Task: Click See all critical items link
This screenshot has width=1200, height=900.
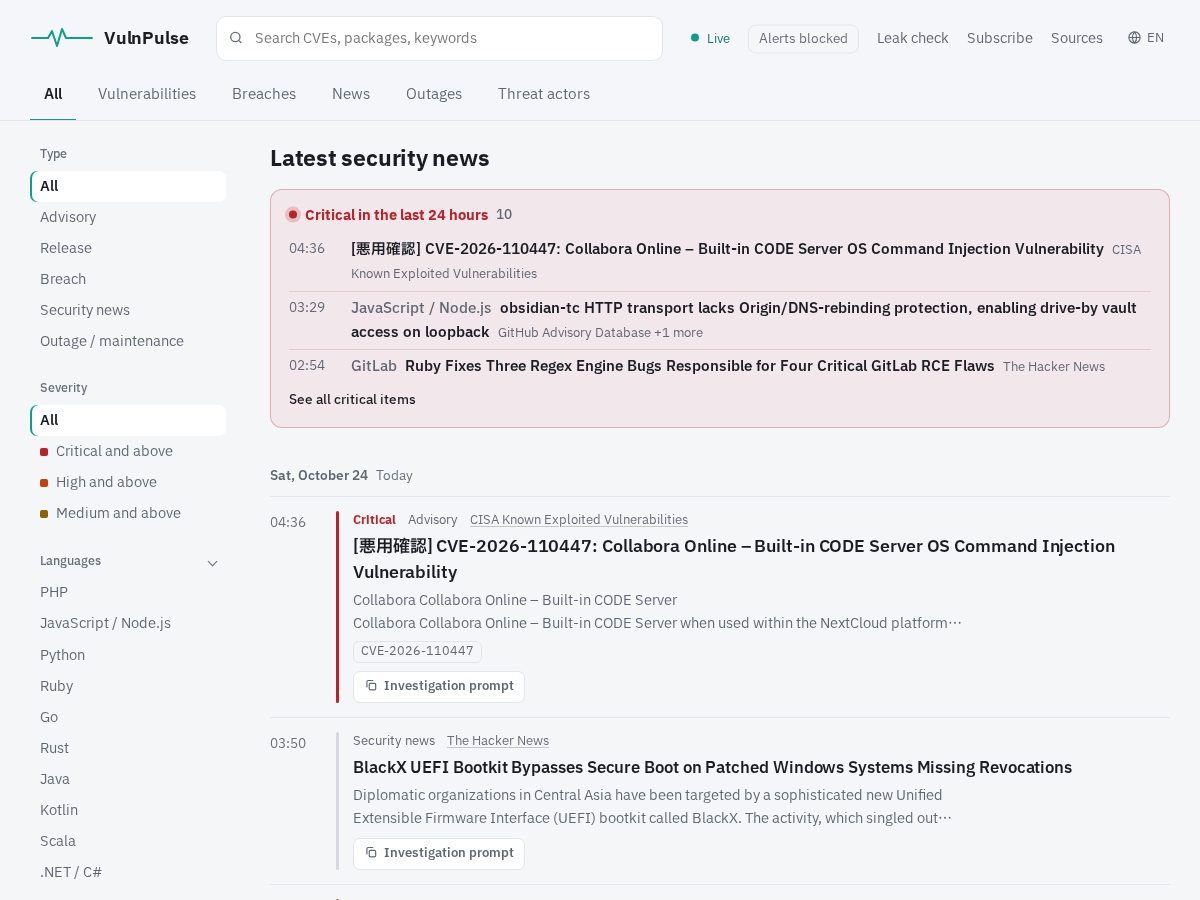Action: [352, 400]
